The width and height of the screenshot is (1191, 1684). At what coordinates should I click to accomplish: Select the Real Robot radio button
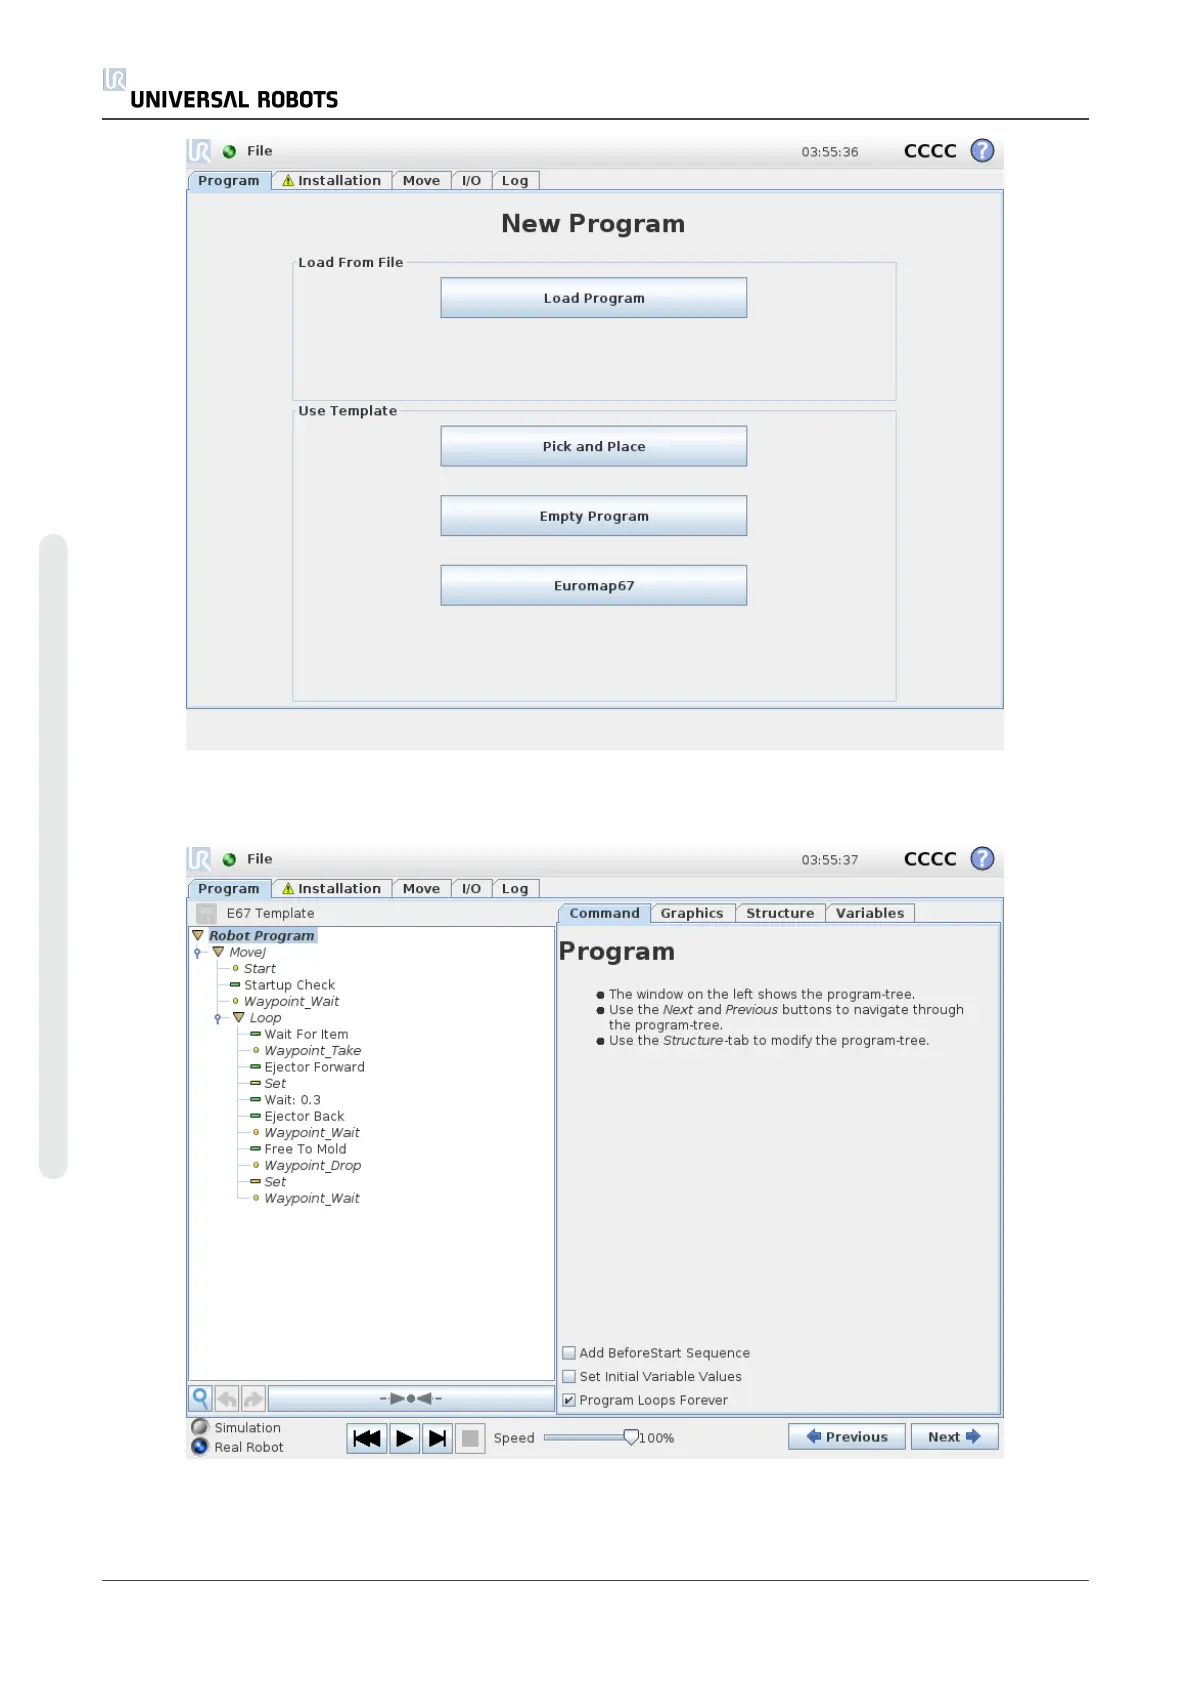pyautogui.click(x=200, y=1447)
